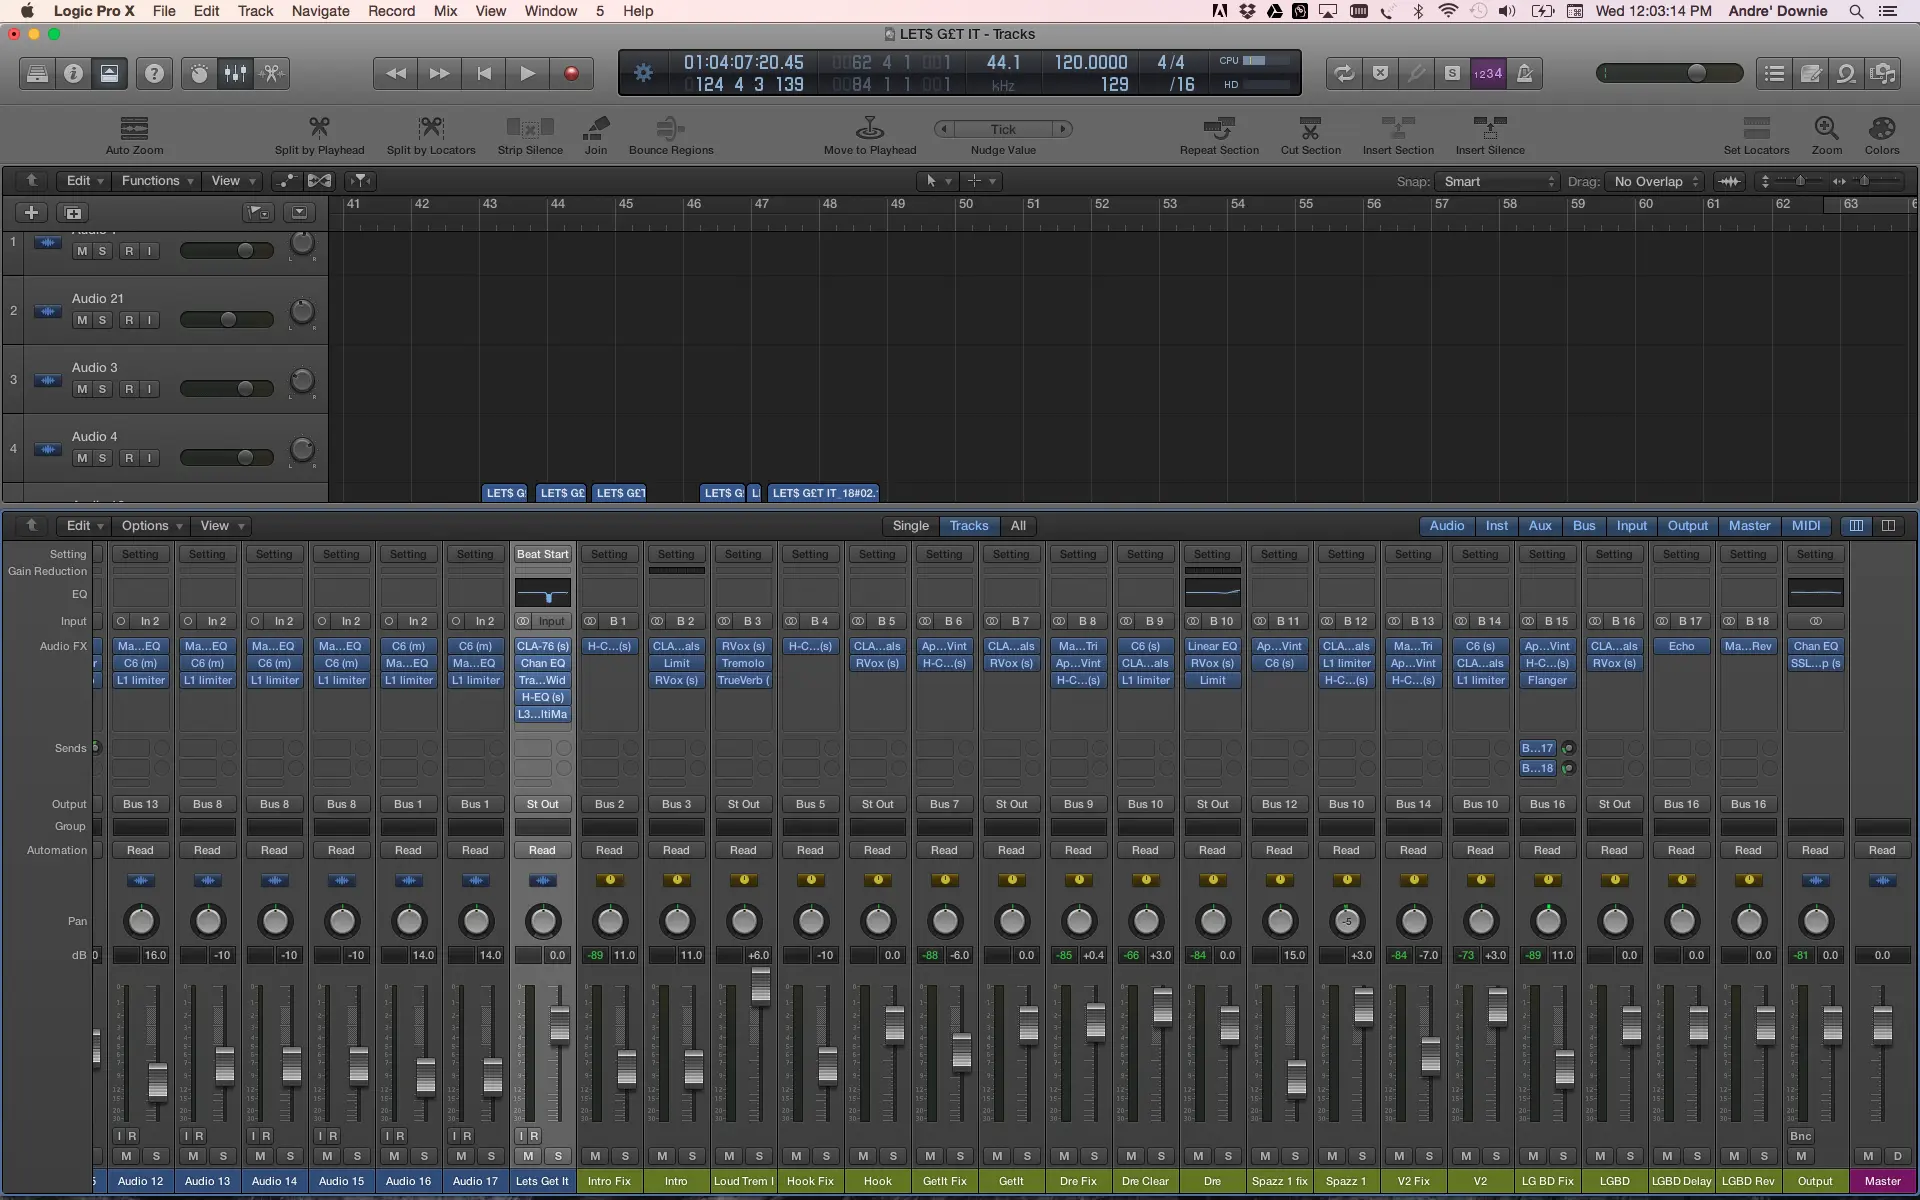
Task: Click Move to Playhead icon
Action: pos(870,136)
